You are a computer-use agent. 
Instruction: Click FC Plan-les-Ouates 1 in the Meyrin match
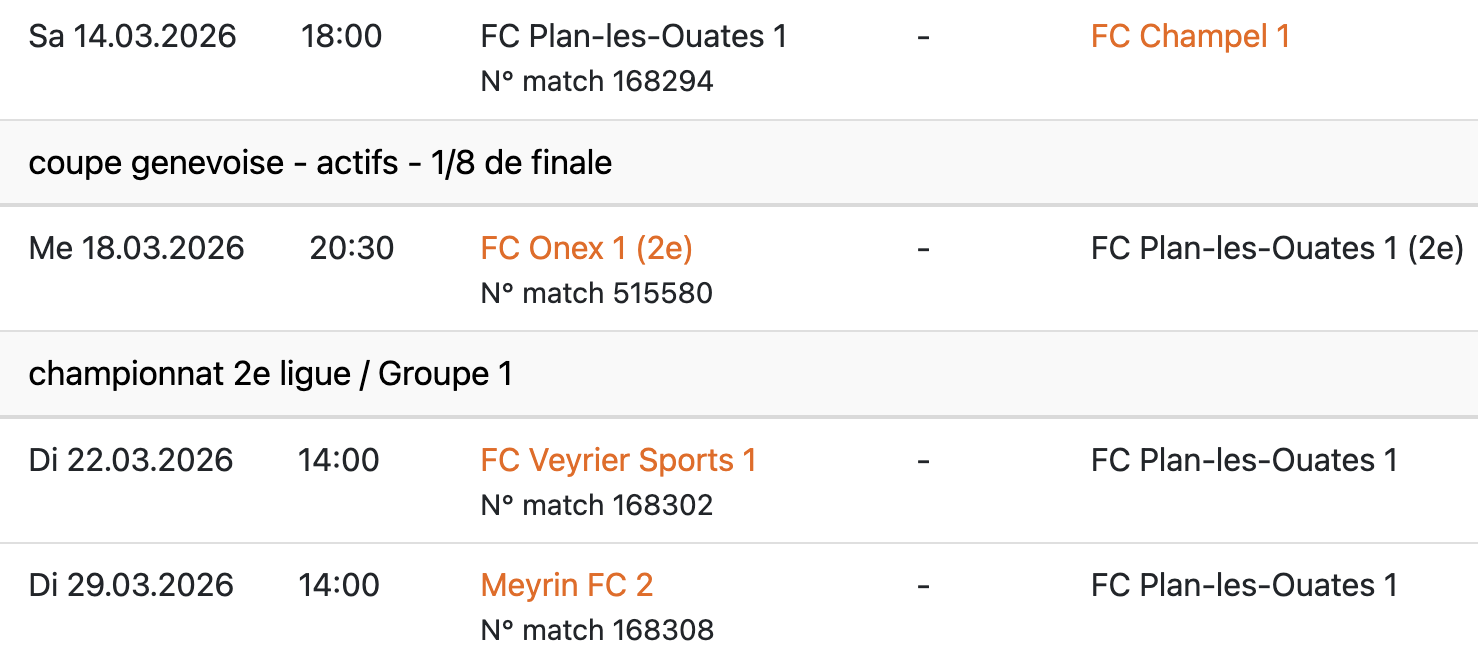click(1244, 585)
